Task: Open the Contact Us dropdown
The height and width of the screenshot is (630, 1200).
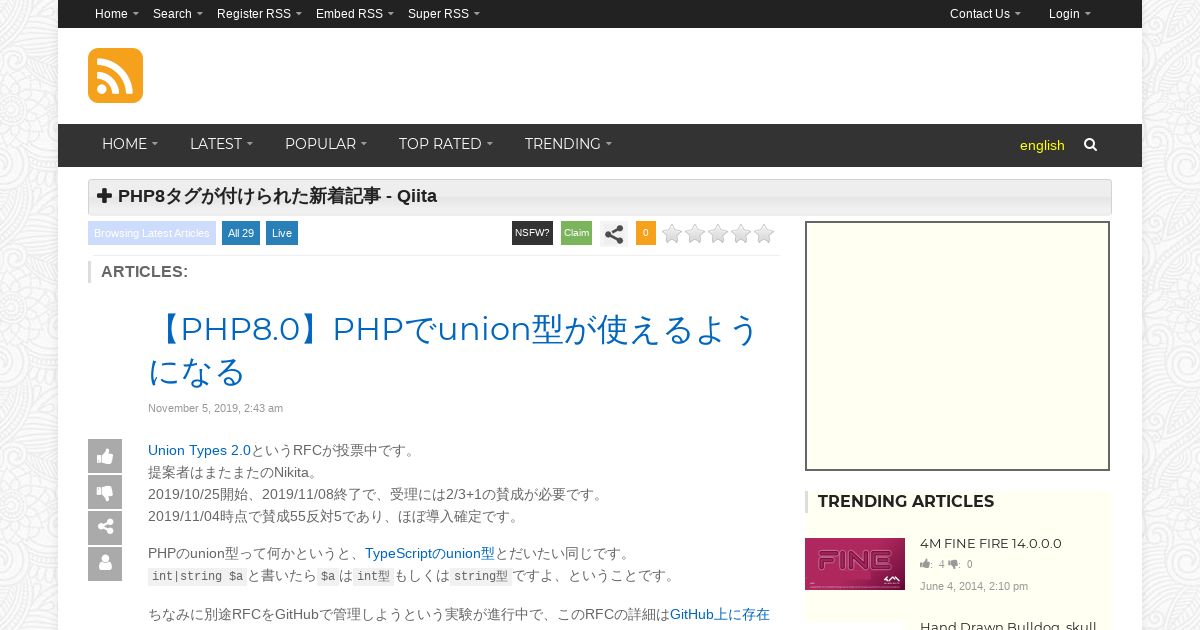Action: [x=985, y=14]
